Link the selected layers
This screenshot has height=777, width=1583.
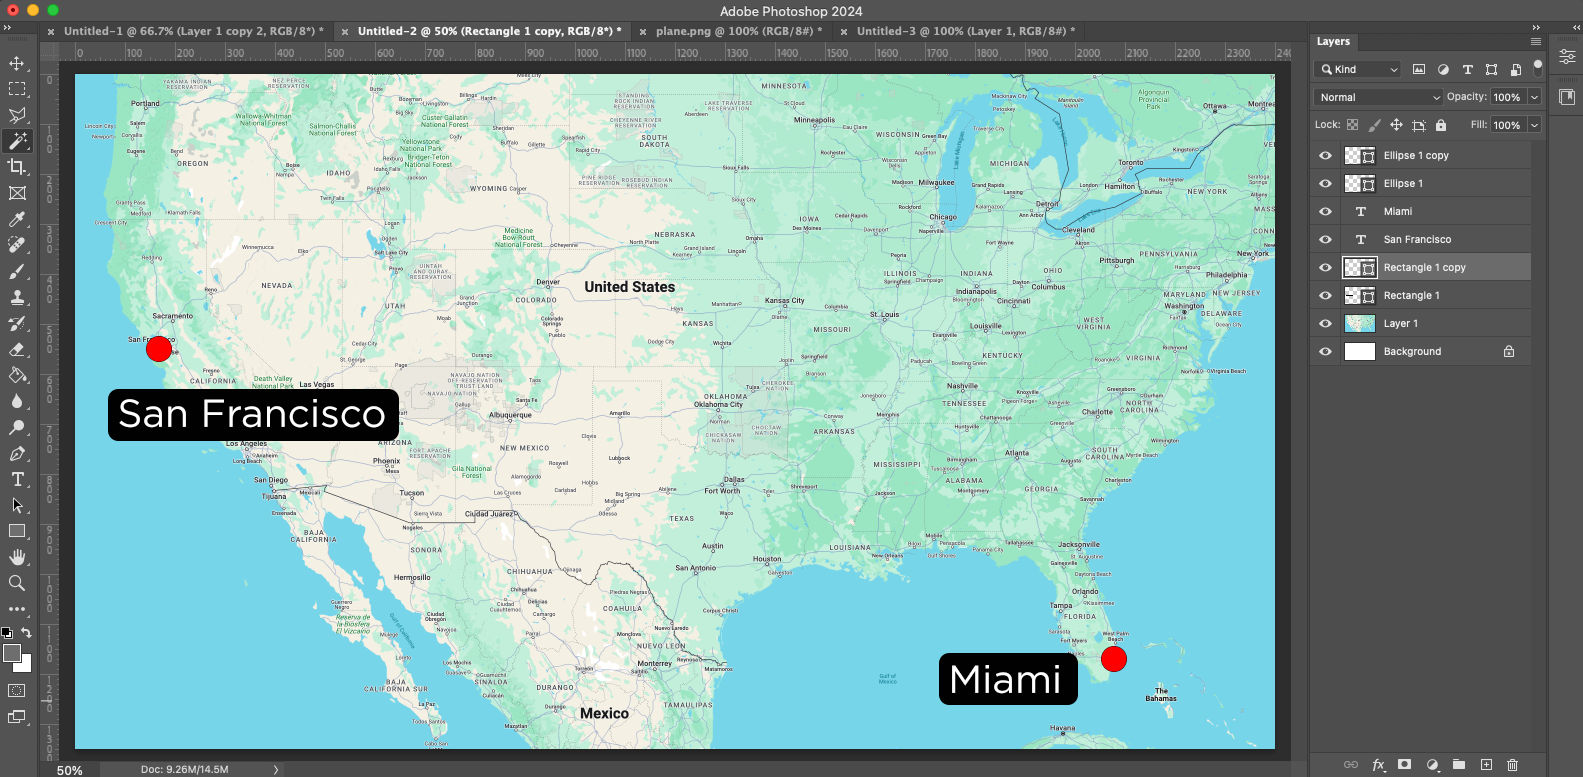[1351, 764]
